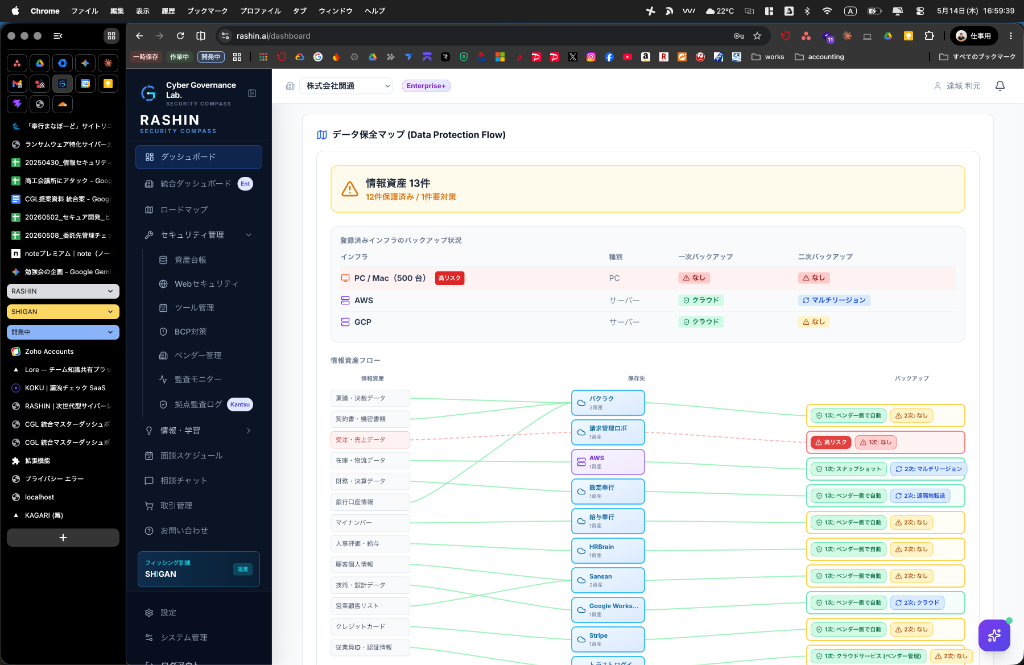Collapse the RASHIN sidebar panel icon
This screenshot has width=1024, height=665.
(x=252, y=93)
